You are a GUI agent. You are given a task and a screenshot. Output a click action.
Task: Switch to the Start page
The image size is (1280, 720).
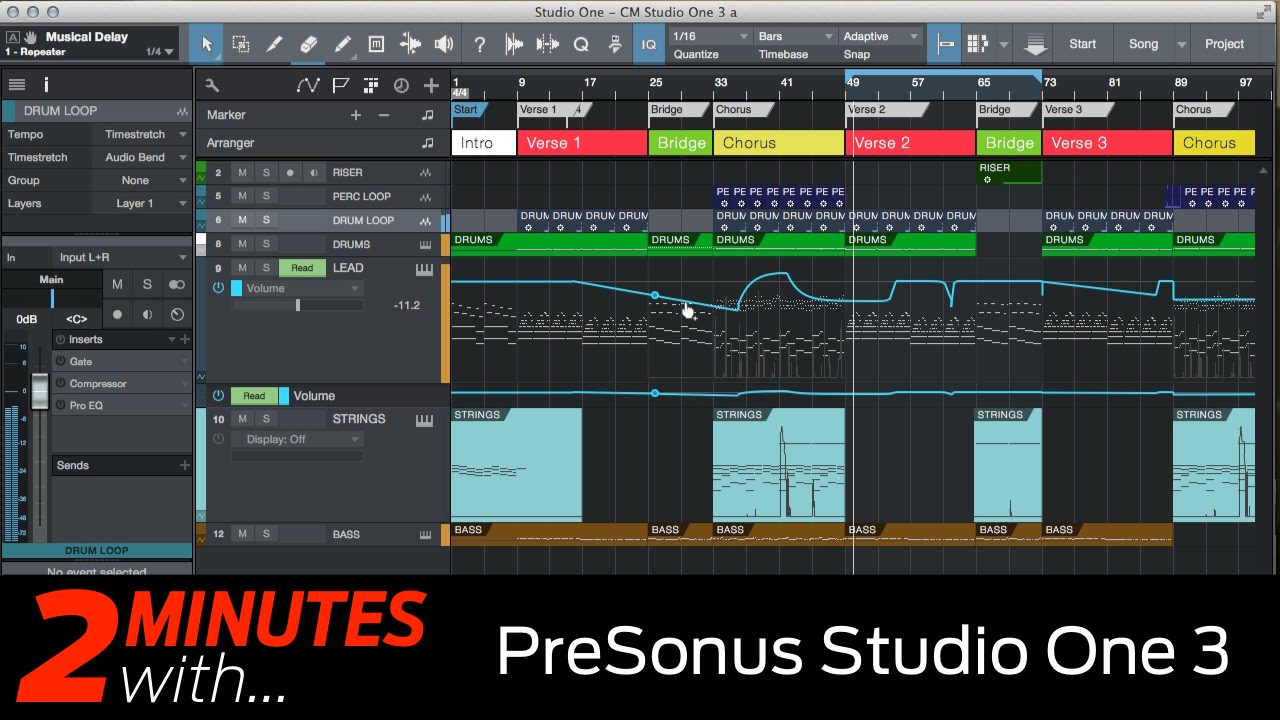pos(1083,44)
